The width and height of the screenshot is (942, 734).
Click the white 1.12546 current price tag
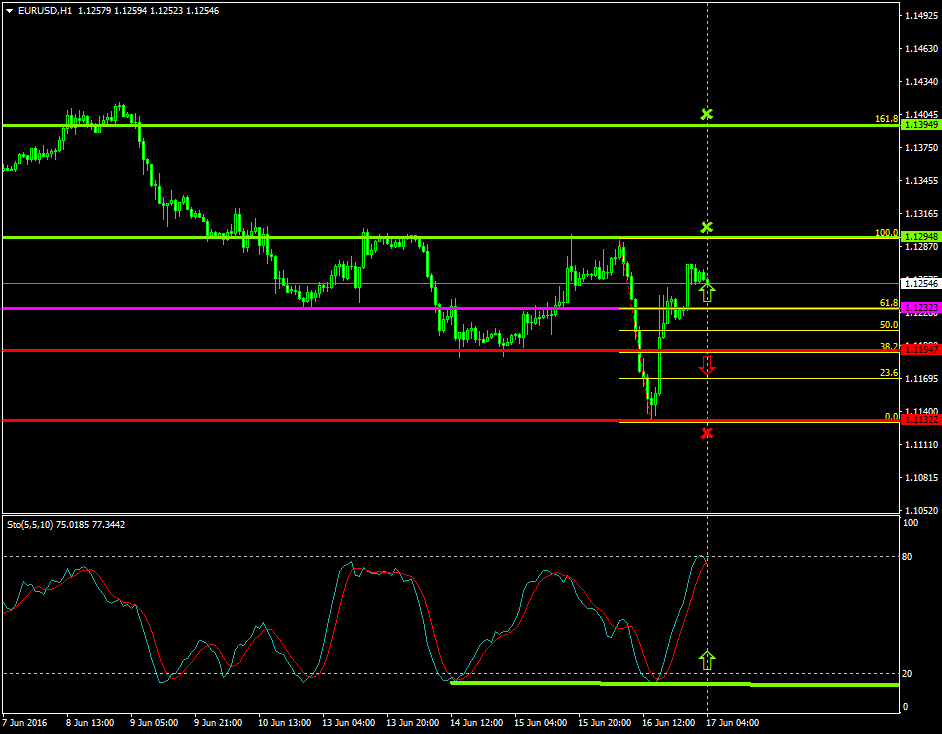(x=921, y=283)
